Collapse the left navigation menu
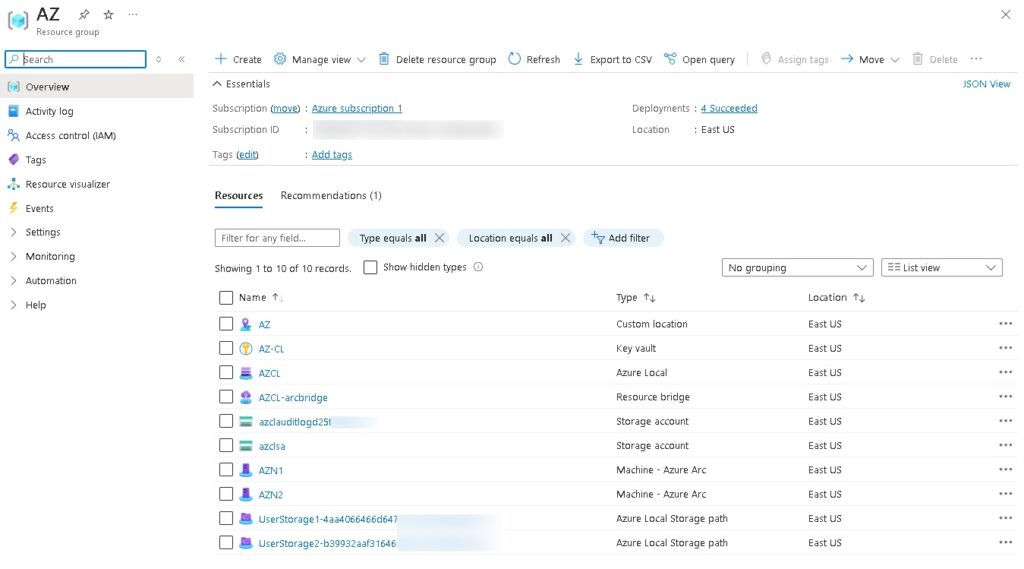This screenshot has width=1024, height=569. [x=182, y=59]
